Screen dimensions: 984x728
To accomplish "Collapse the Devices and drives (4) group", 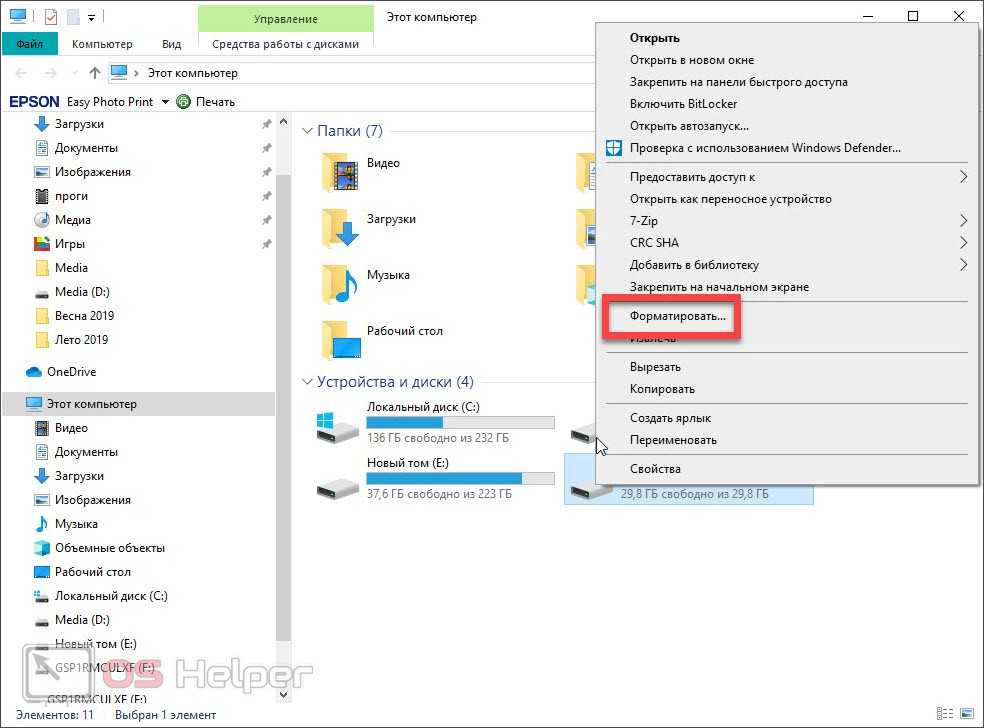I will [308, 382].
